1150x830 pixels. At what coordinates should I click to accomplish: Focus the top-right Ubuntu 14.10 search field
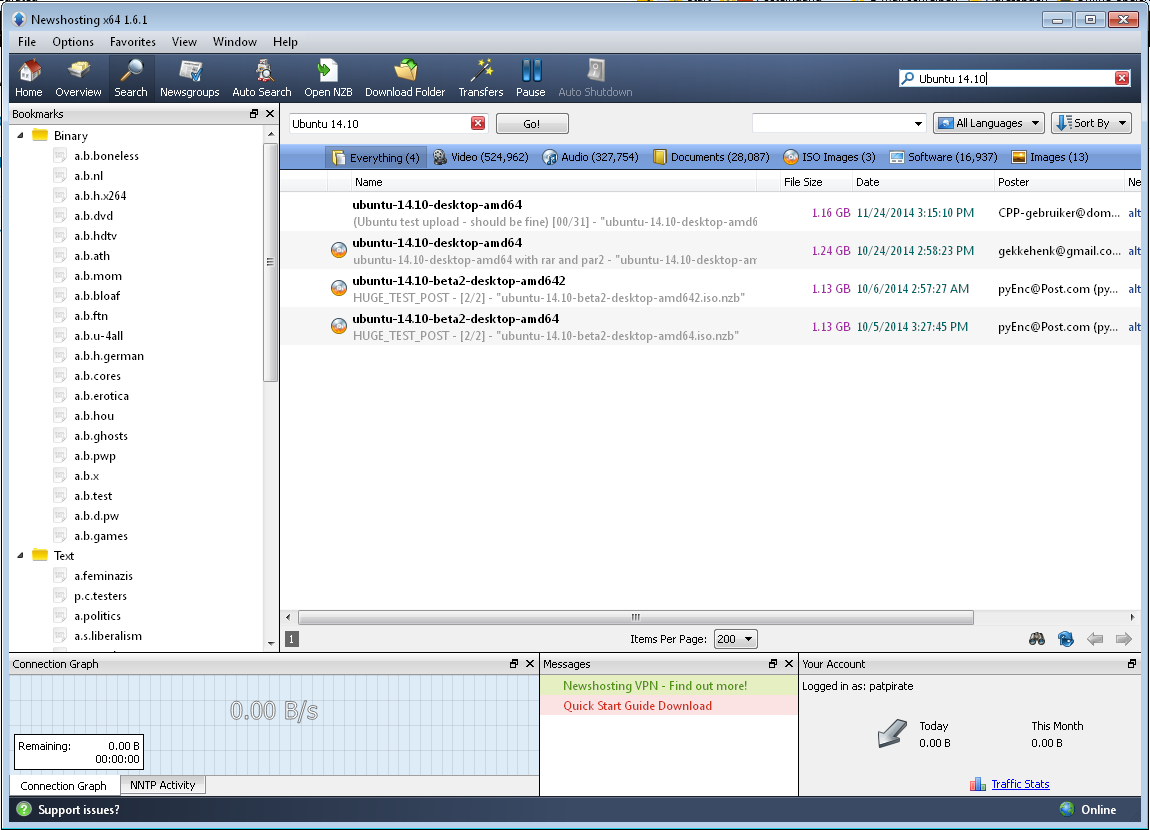click(1014, 78)
